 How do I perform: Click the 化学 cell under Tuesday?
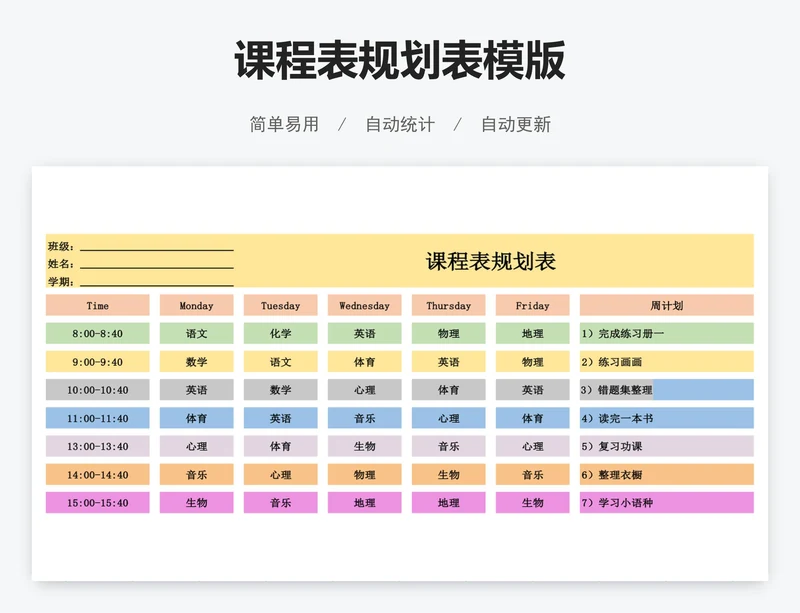(x=280, y=334)
